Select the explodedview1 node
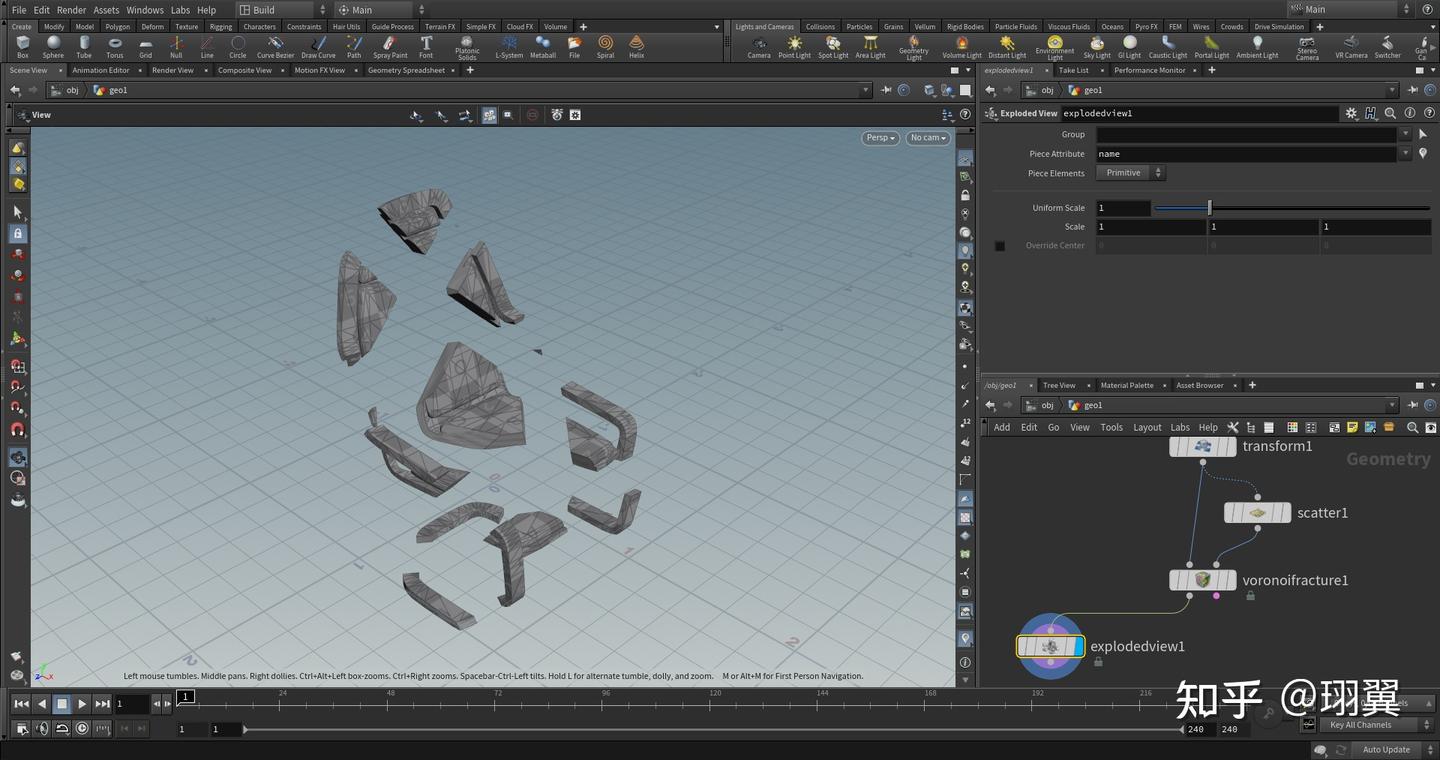Screen dimensions: 1440x760 coord(1050,647)
